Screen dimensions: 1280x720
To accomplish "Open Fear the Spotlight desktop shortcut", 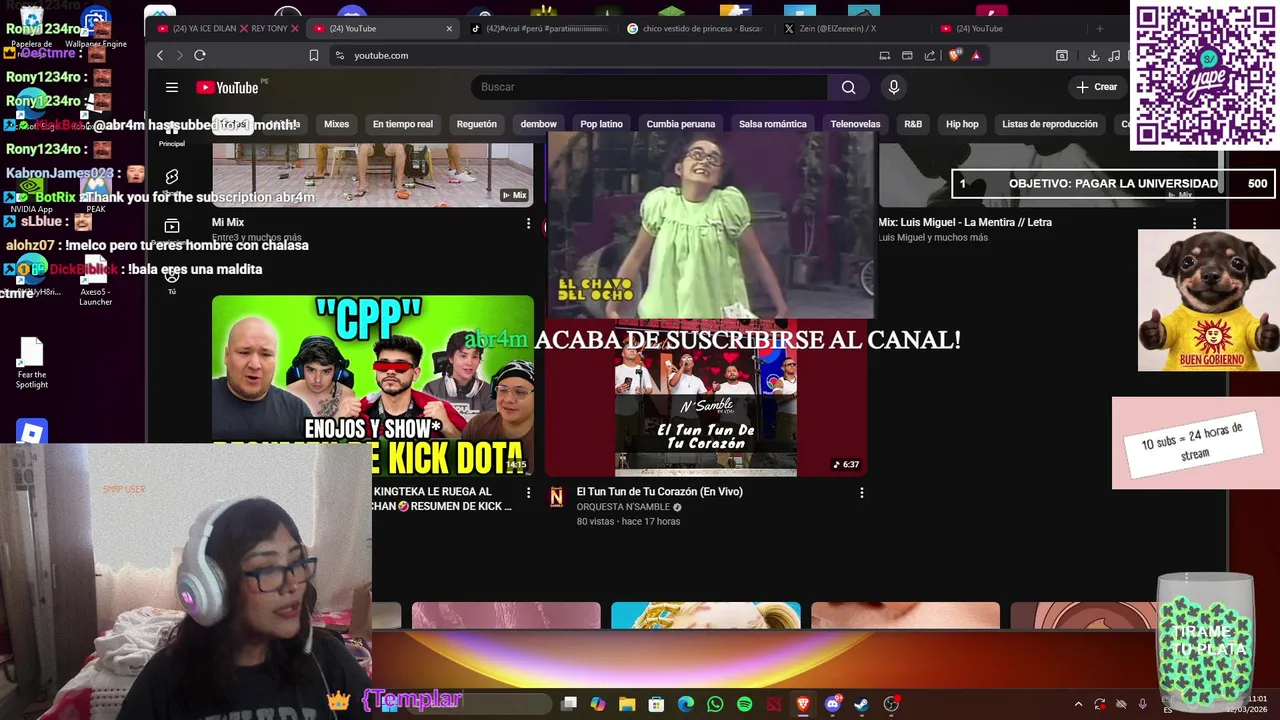I will tap(32, 362).
